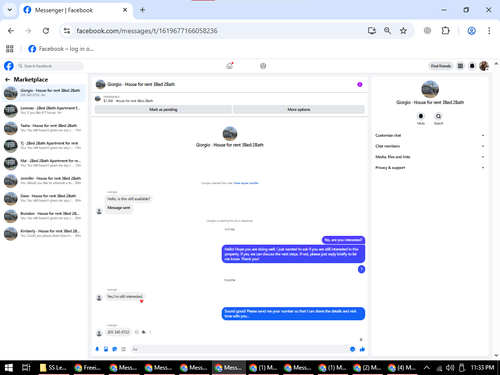
Task: Open Giorgio House for rent conversation
Action: coord(44,93)
